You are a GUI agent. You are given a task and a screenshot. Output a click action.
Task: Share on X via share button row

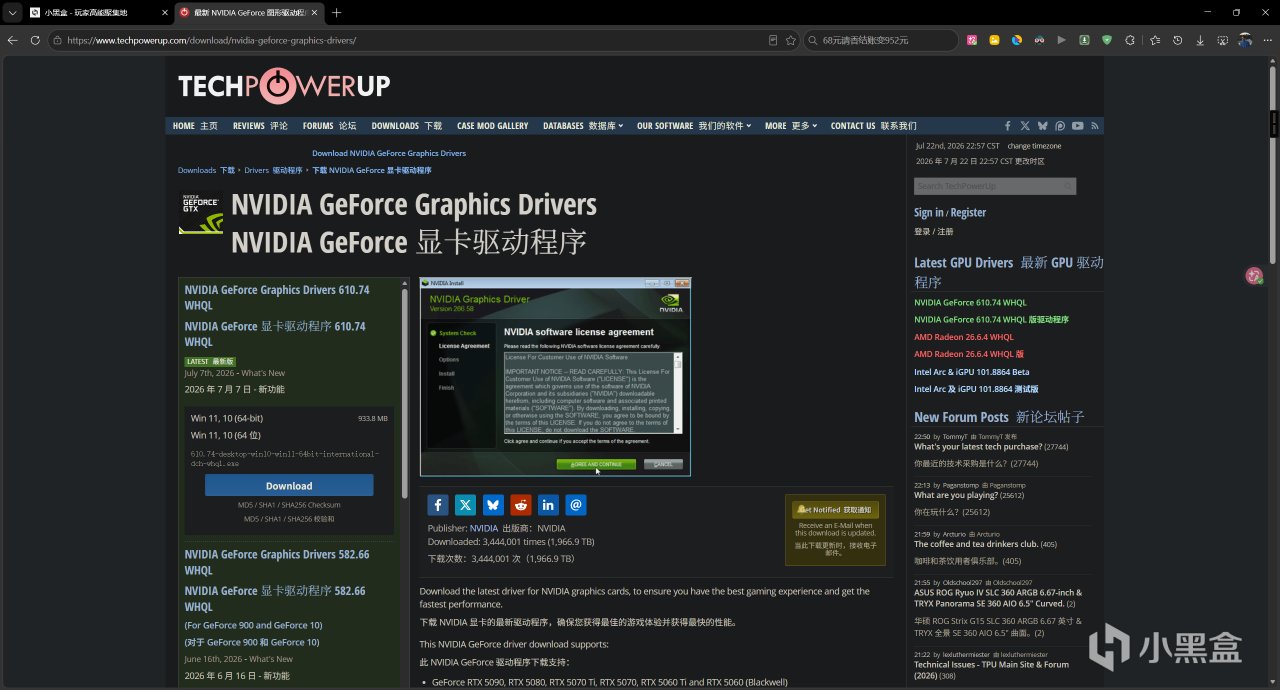pyautogui.click(x=466, y=505)
